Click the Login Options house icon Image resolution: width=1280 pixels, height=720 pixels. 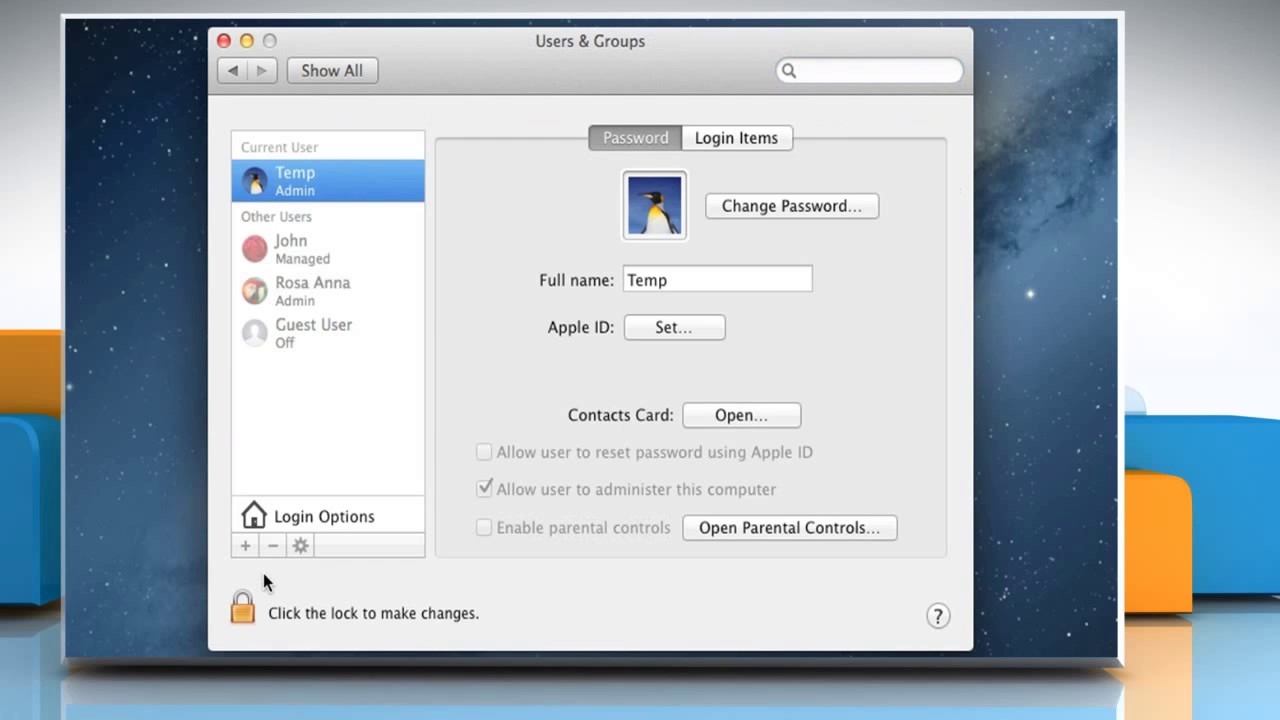coord(254,516)
